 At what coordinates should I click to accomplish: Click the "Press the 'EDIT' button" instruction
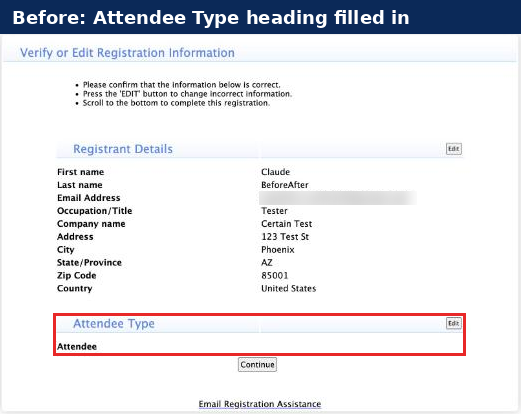(187, 94)
